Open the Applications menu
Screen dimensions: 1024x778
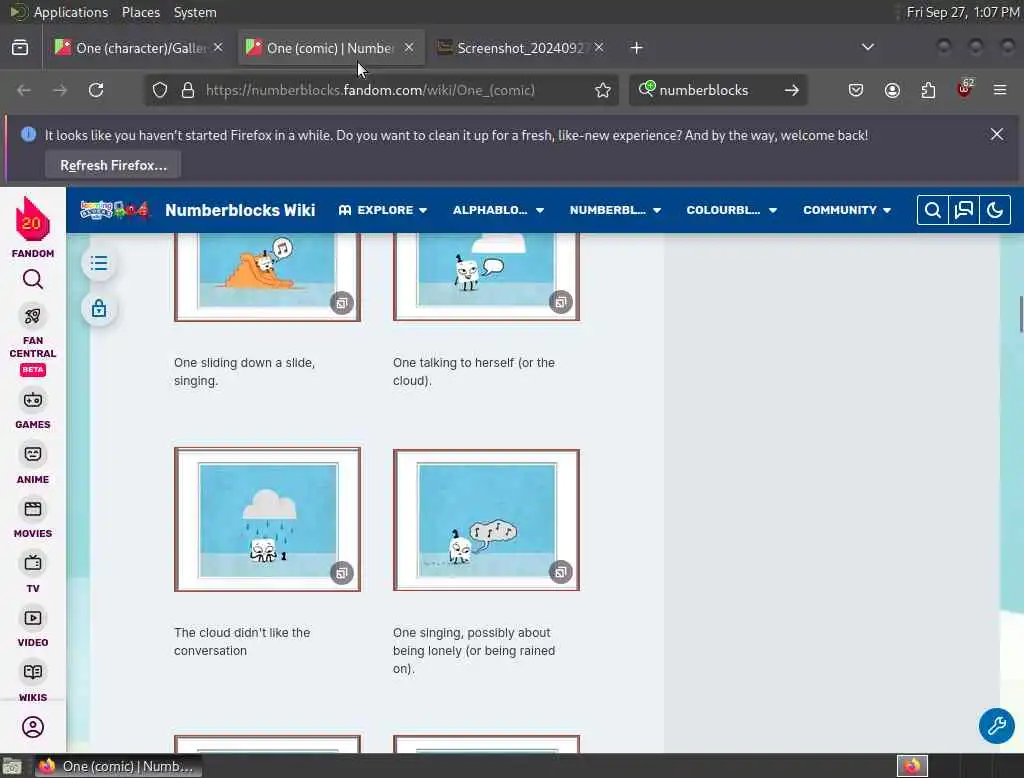point(71,12)
